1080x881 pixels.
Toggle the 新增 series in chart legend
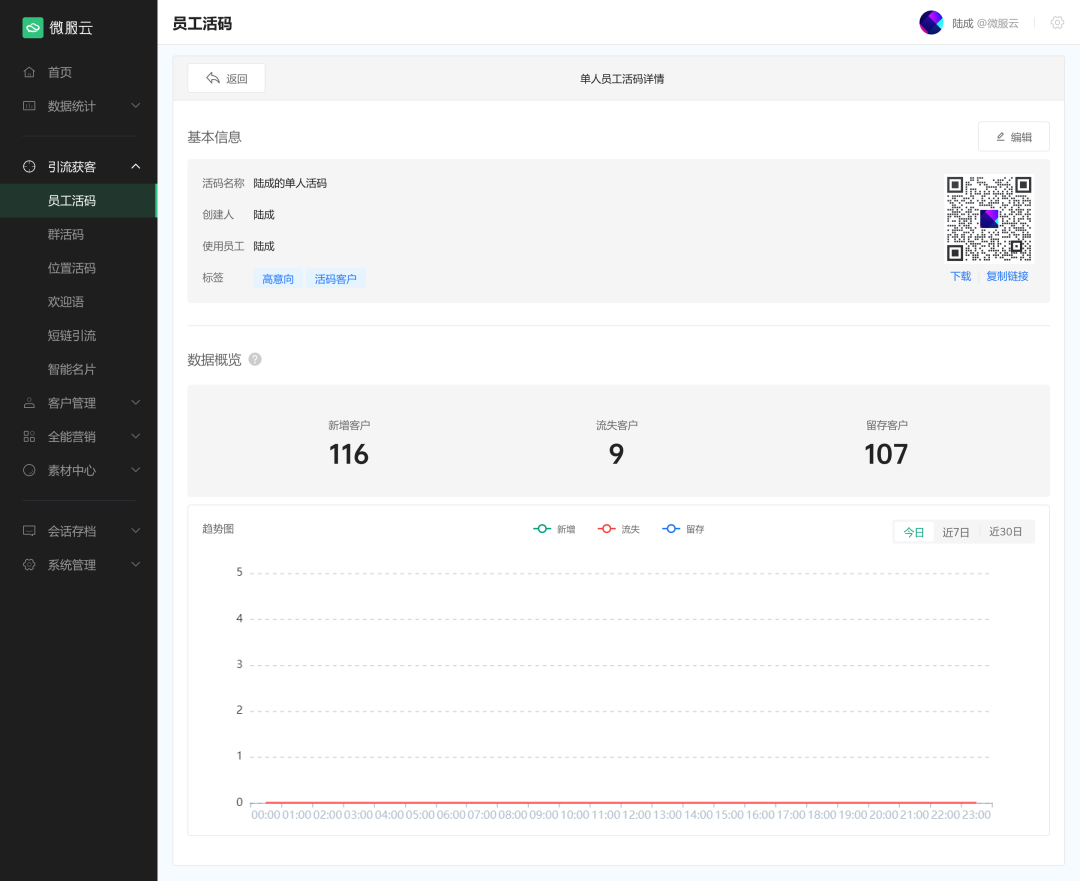pos(554,529)
